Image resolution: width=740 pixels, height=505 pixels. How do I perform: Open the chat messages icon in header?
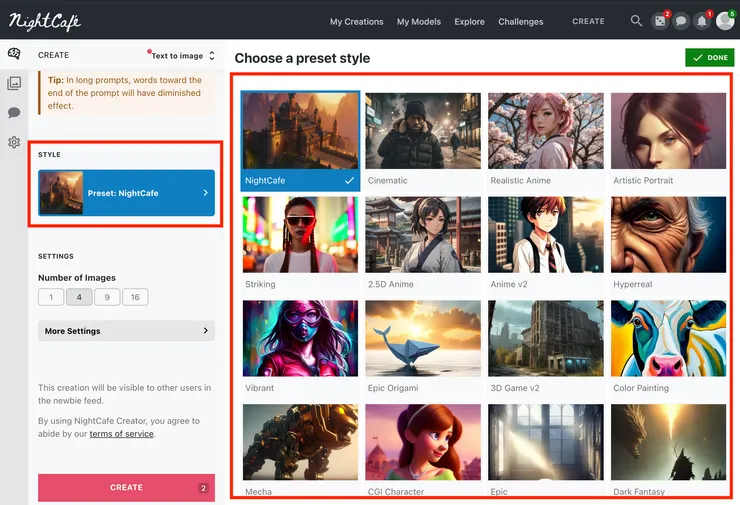point(681,21)
